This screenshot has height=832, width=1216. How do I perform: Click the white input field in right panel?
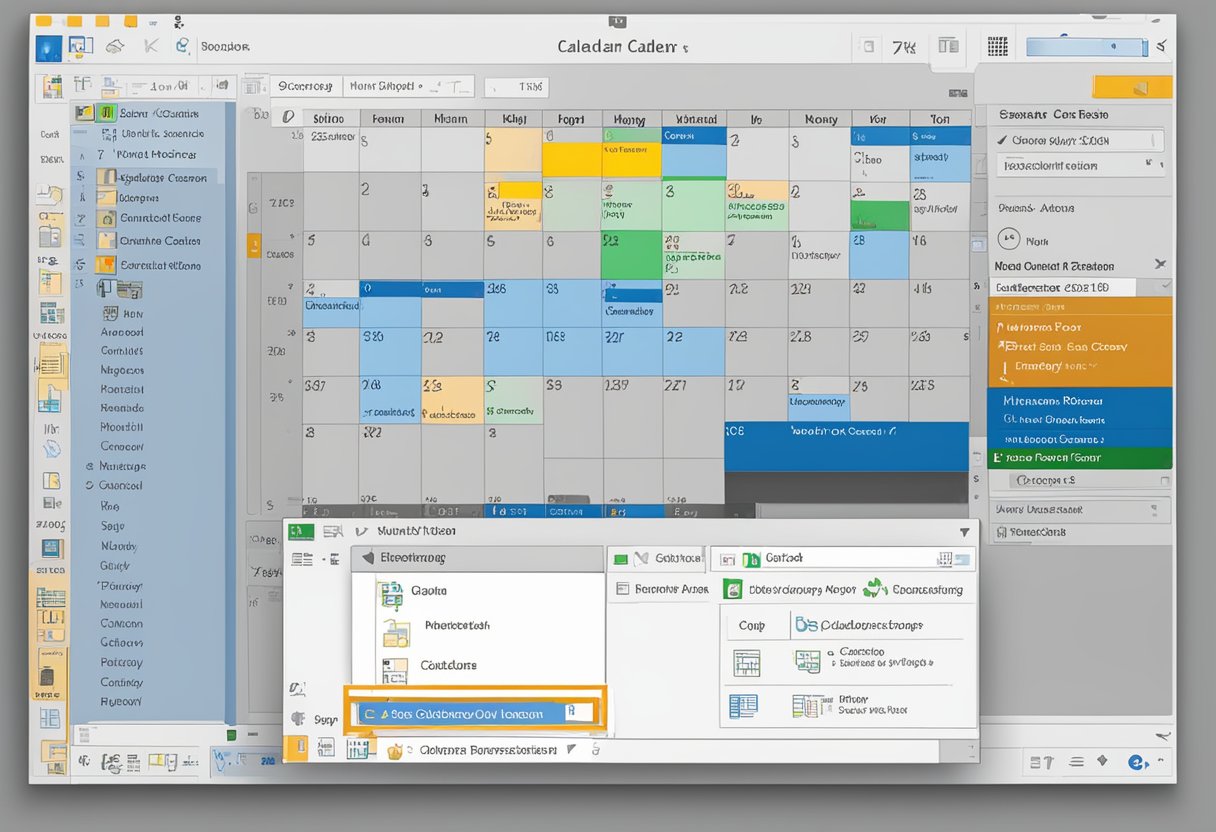pos(1065,287)
